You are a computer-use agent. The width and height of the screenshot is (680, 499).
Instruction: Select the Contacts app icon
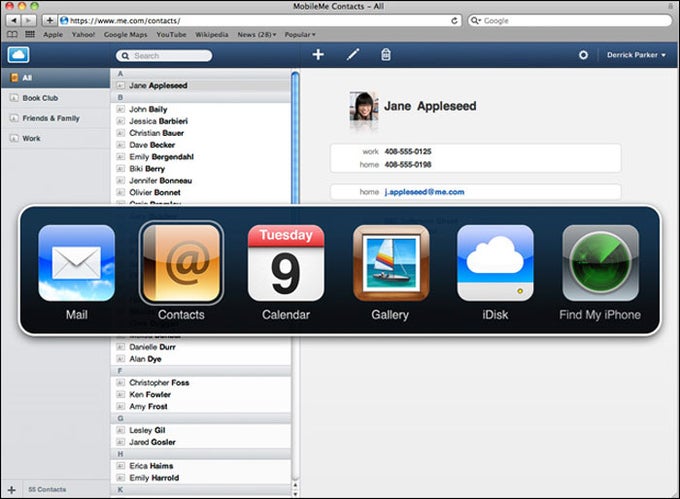pyautogui.click(x=181, y=263)
